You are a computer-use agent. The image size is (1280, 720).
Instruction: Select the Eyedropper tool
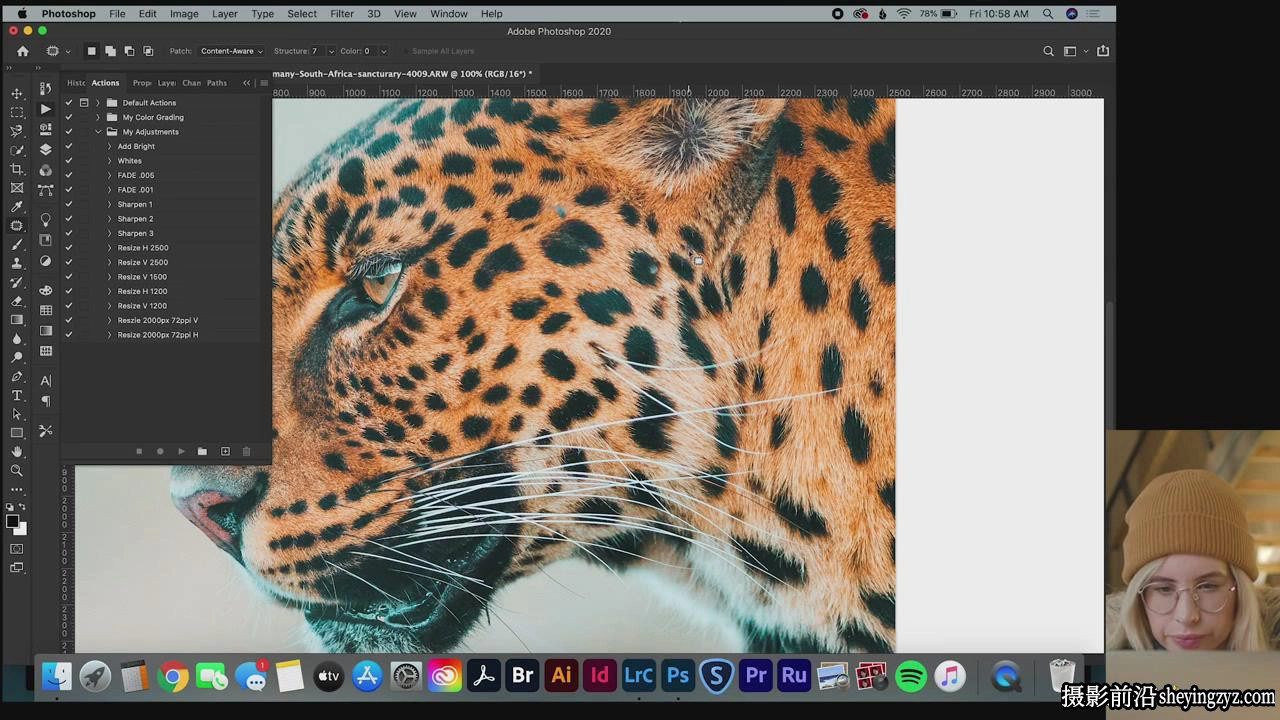pyautogui.click(x=17, y=207)
